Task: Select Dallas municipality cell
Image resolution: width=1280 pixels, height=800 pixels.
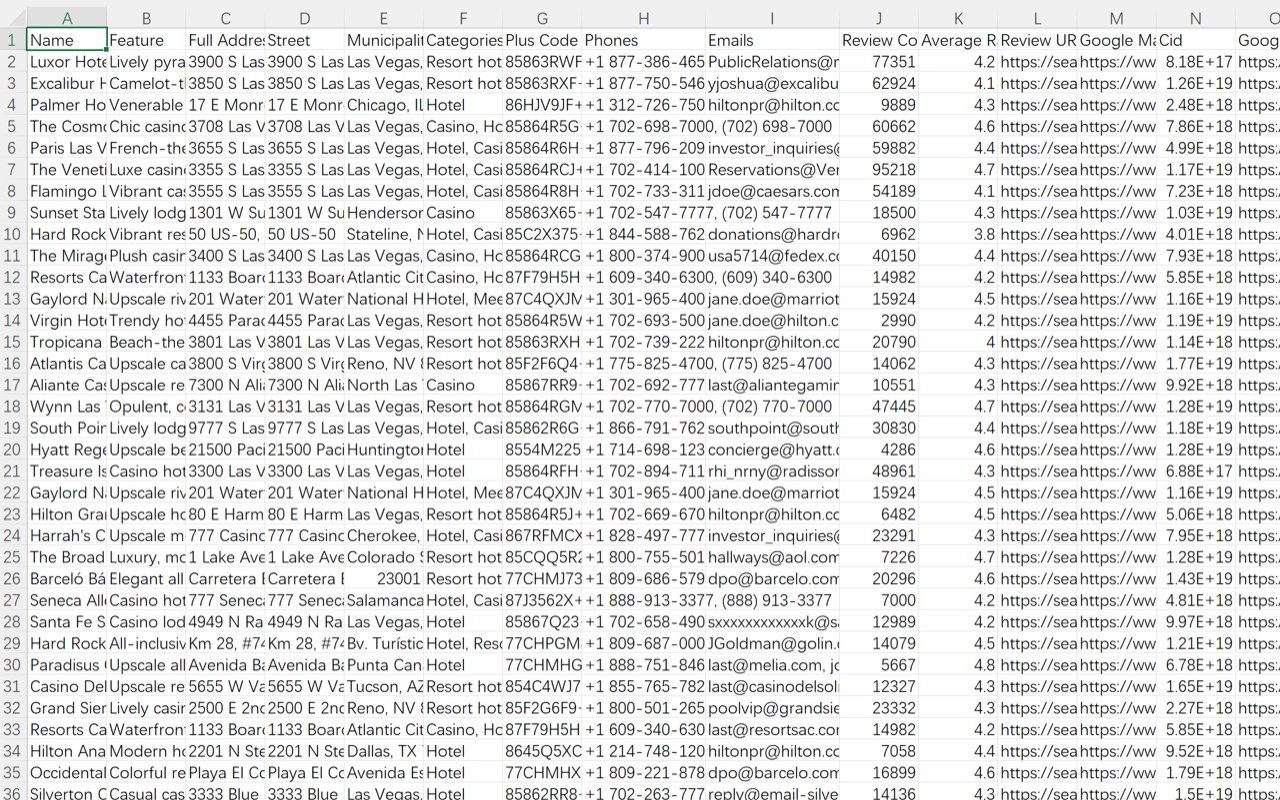Action: [x=384, y=751]
